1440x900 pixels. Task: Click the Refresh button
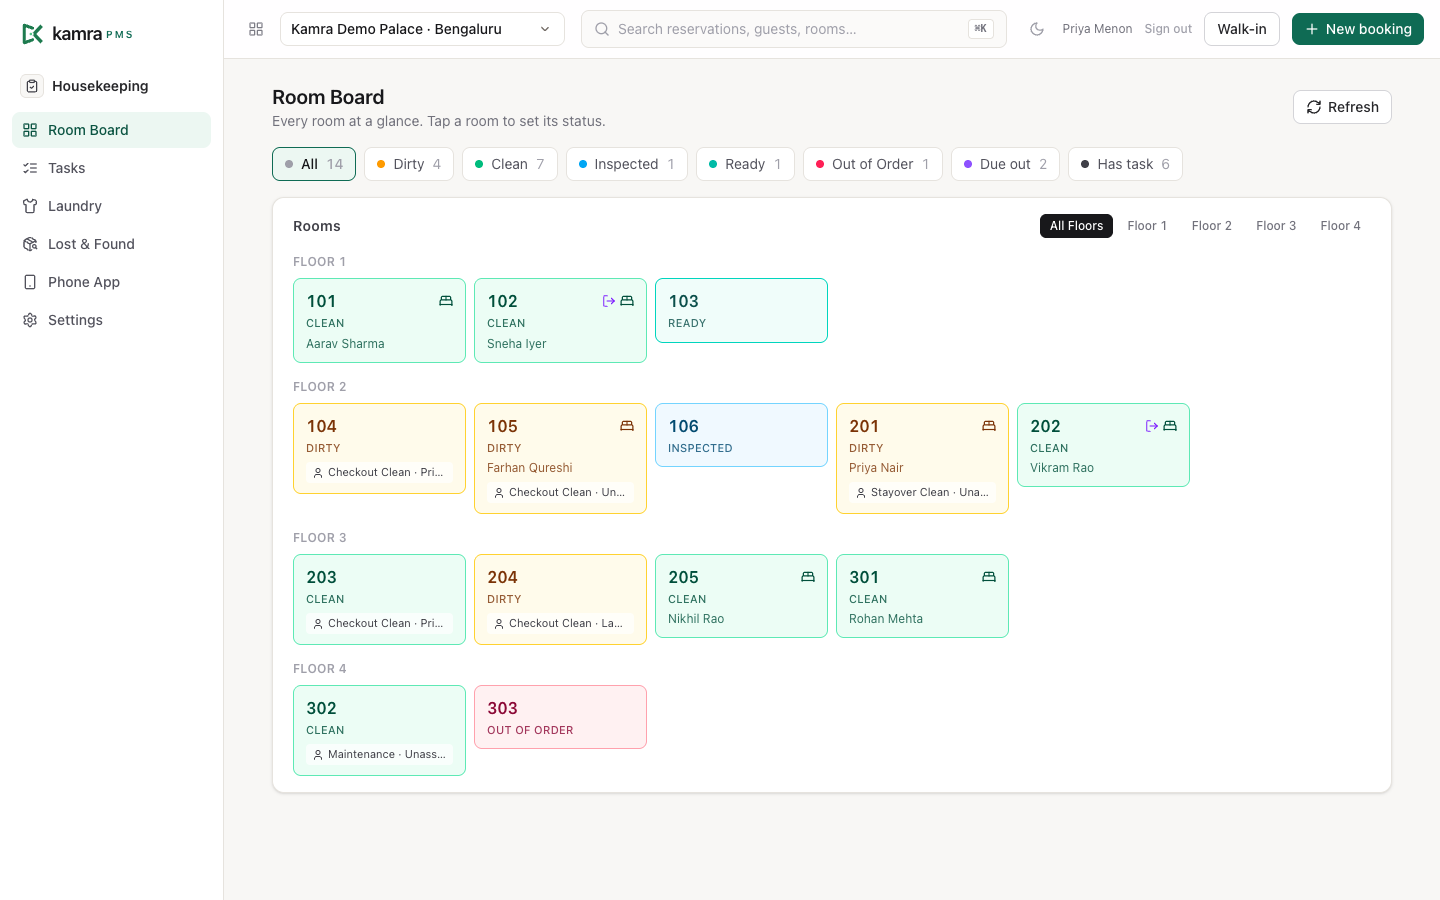(1342, 107)
